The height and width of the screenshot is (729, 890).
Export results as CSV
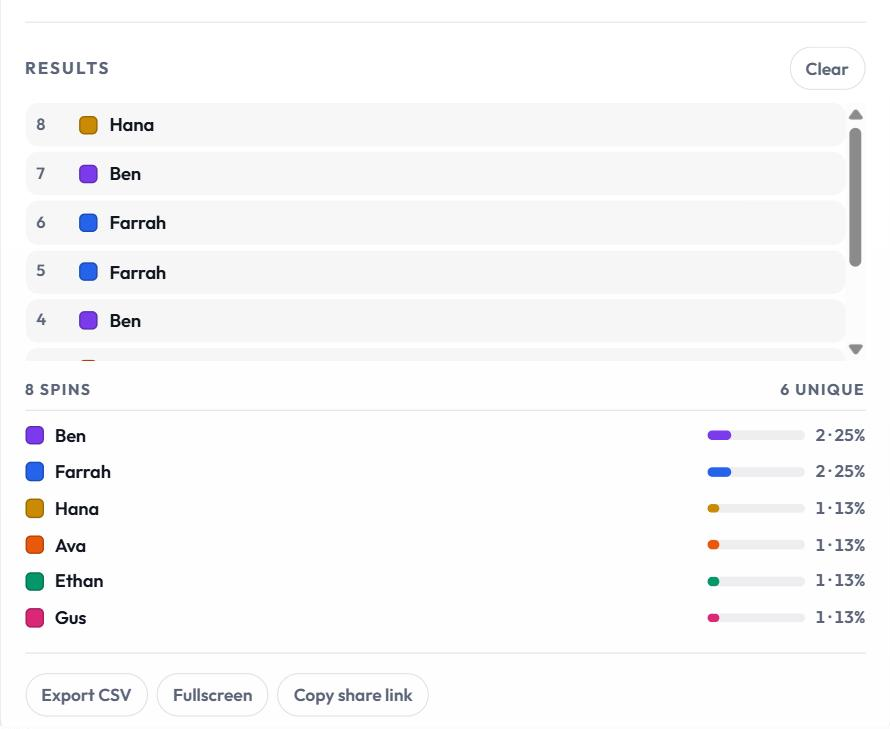coord(86,695)
